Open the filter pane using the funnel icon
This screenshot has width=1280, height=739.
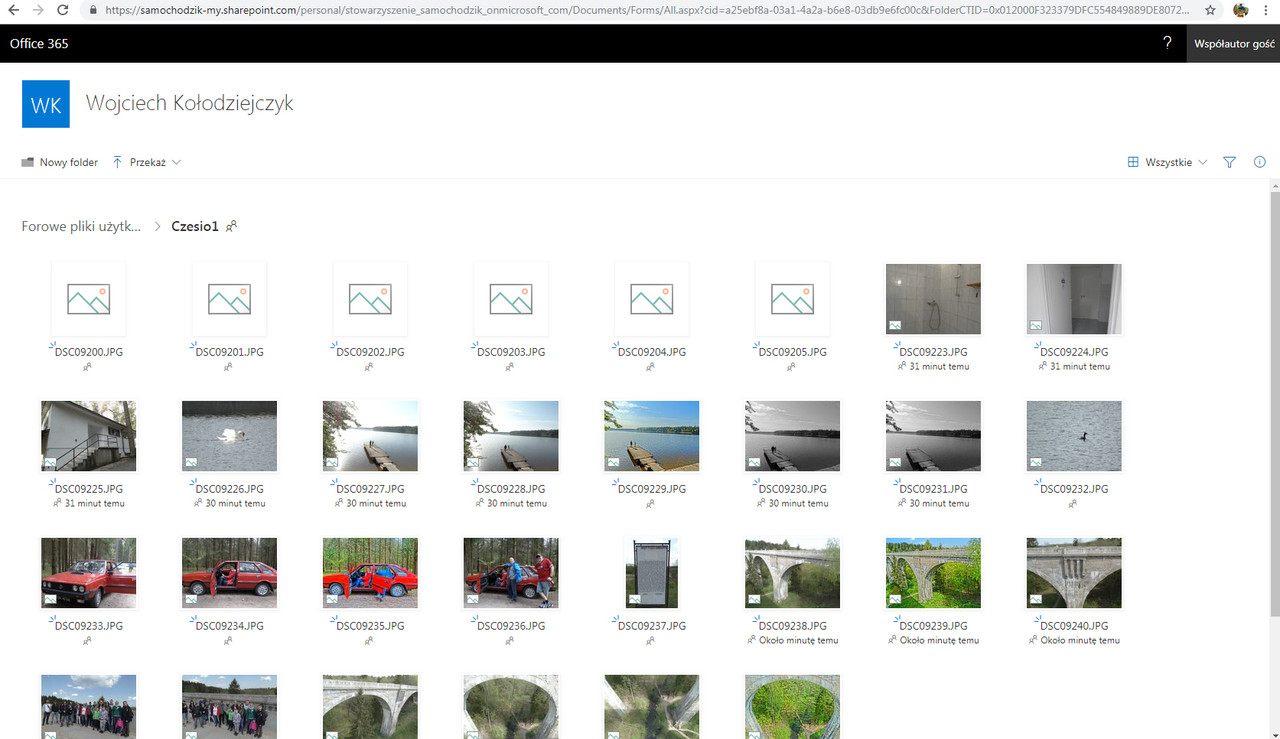coord(1229,161)
